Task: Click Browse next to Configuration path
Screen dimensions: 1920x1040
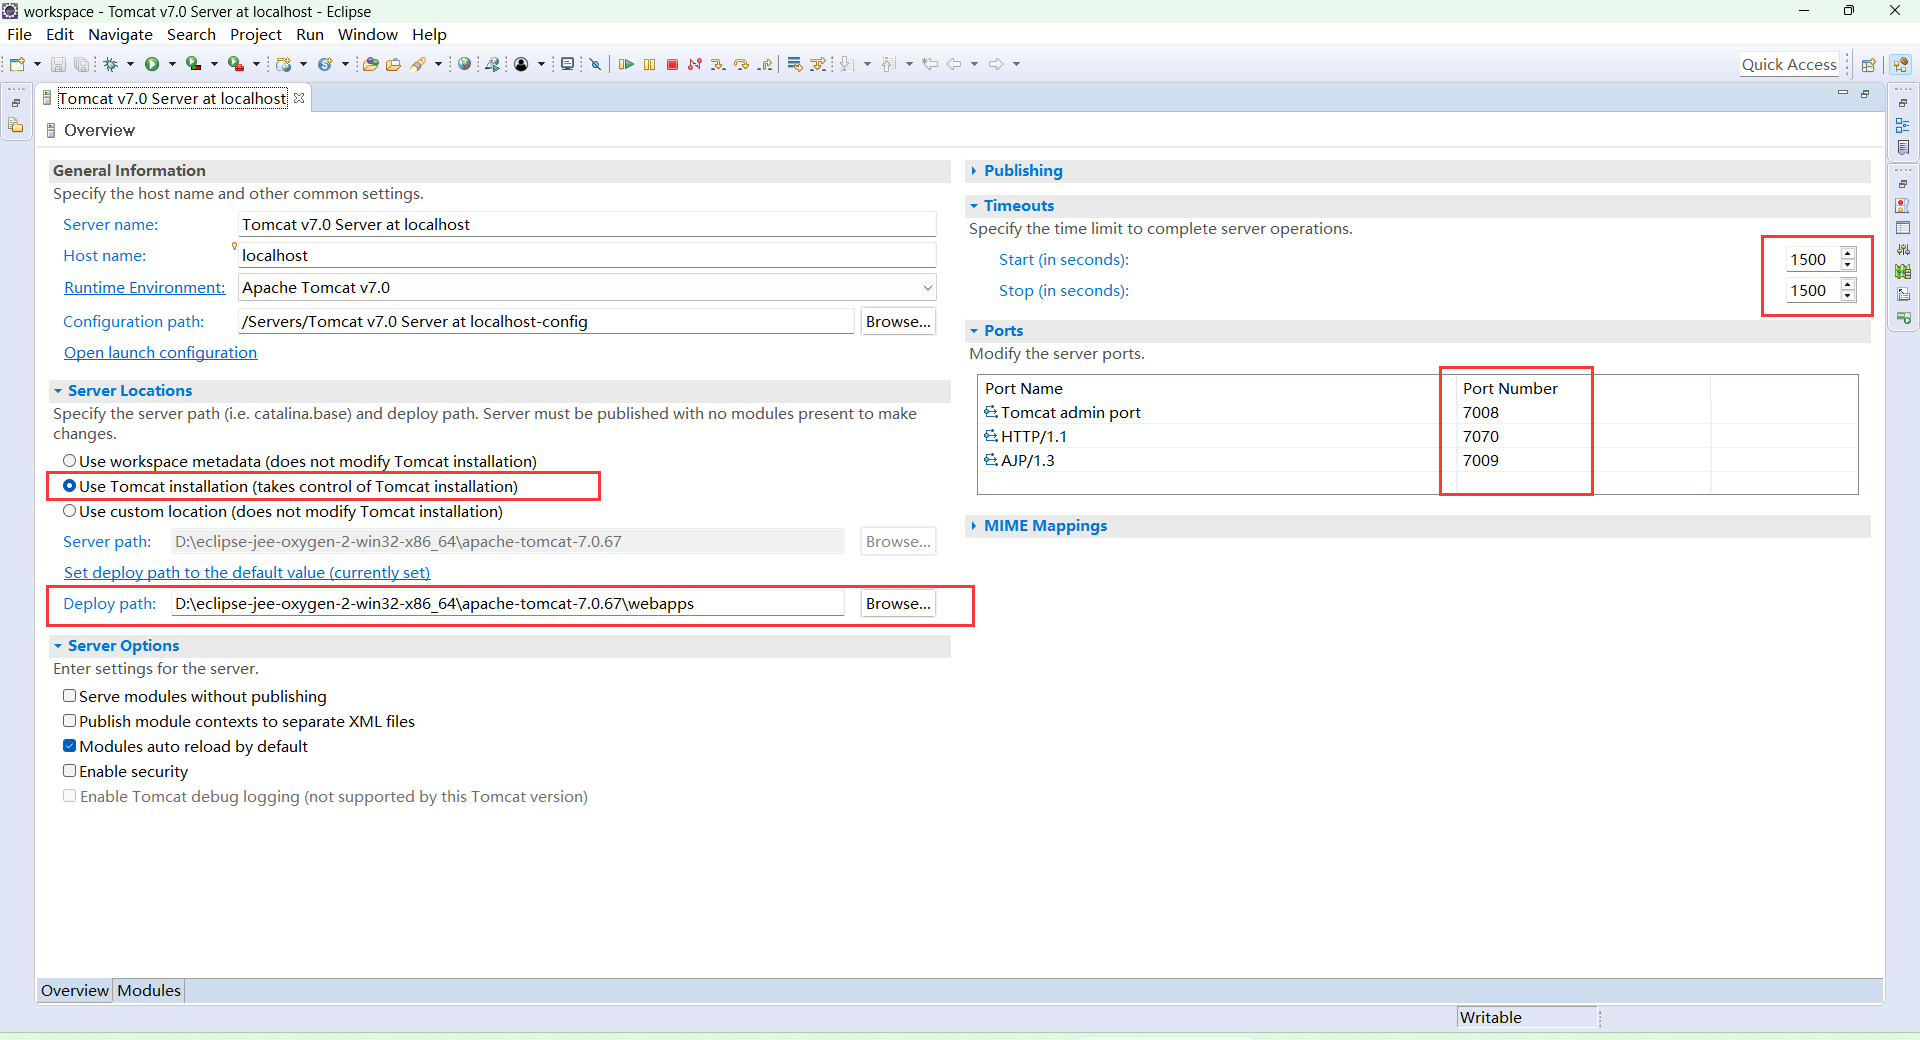Action: (898, 321)
